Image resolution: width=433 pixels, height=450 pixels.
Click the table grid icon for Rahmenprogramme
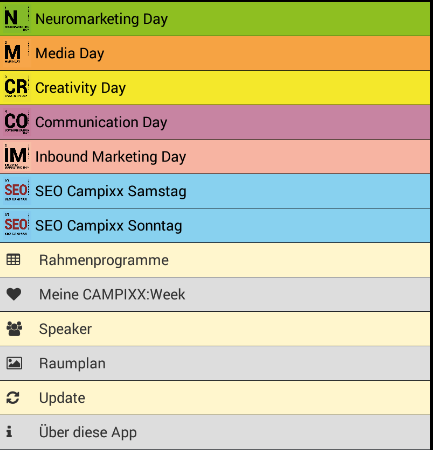(13, 260)
